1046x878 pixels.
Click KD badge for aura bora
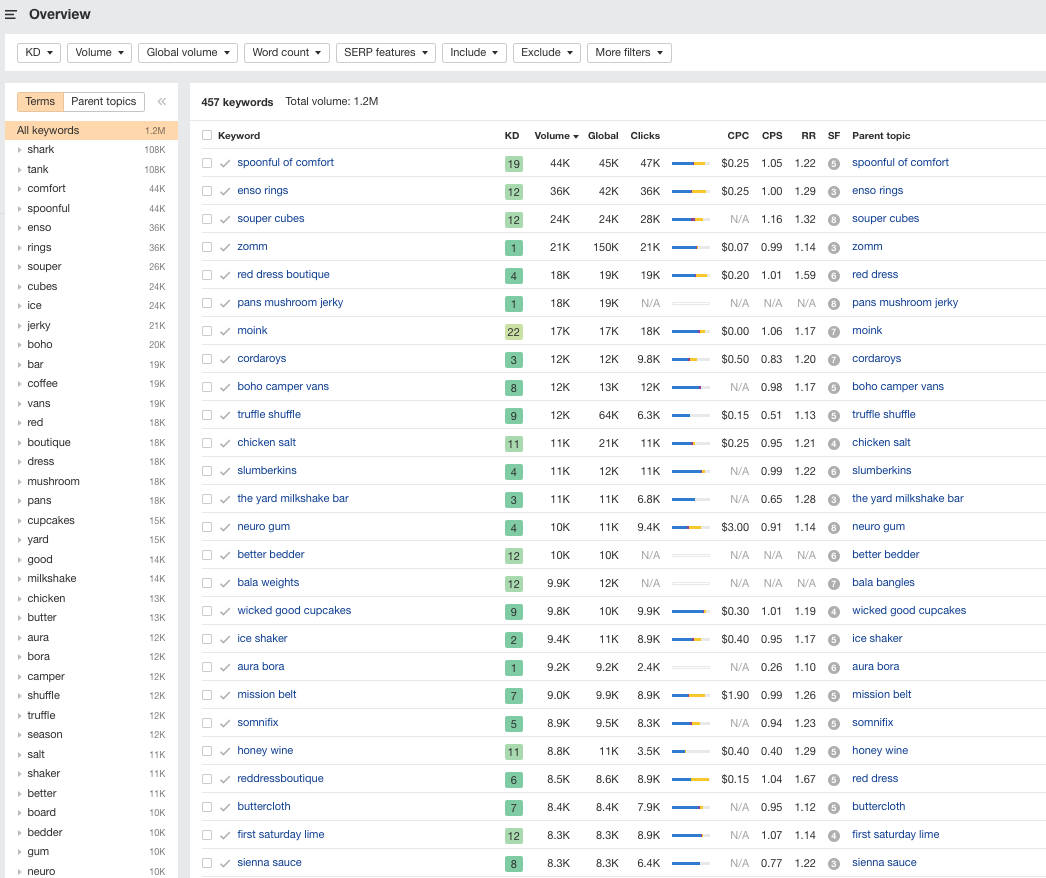click(514, 668)
